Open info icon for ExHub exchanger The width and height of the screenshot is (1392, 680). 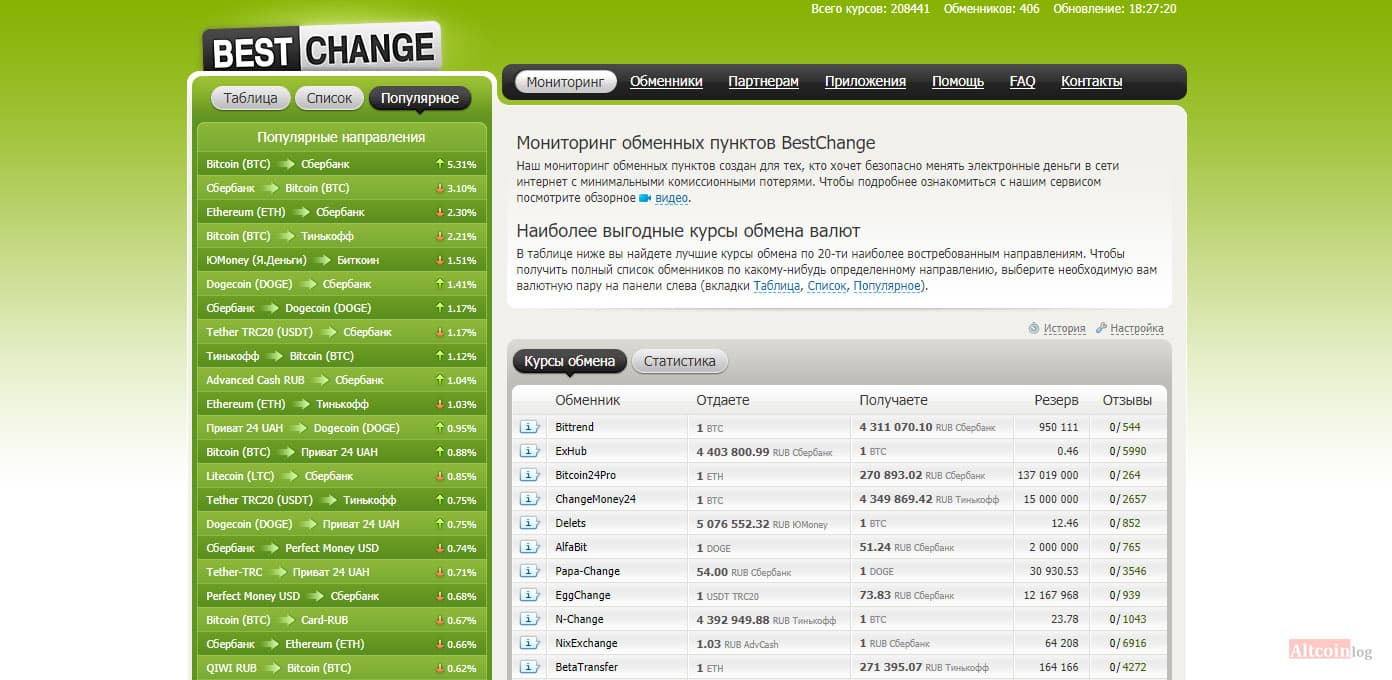point(529,451)
